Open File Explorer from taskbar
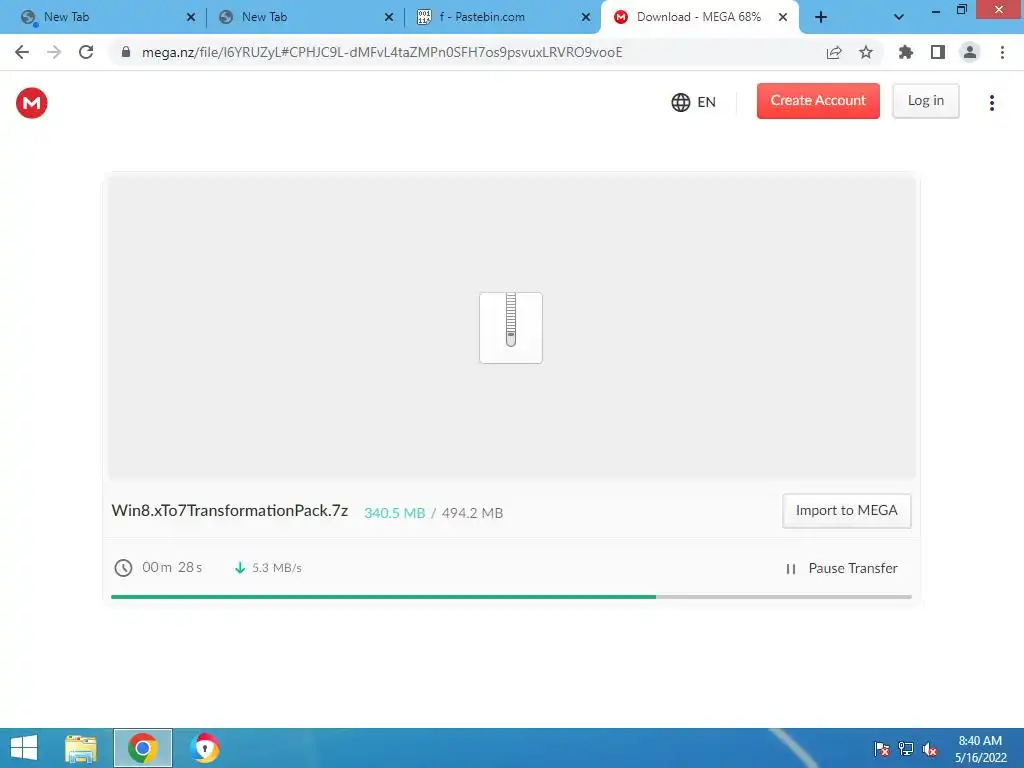The width and height of the screenshot is (1024, 768). 81,748
